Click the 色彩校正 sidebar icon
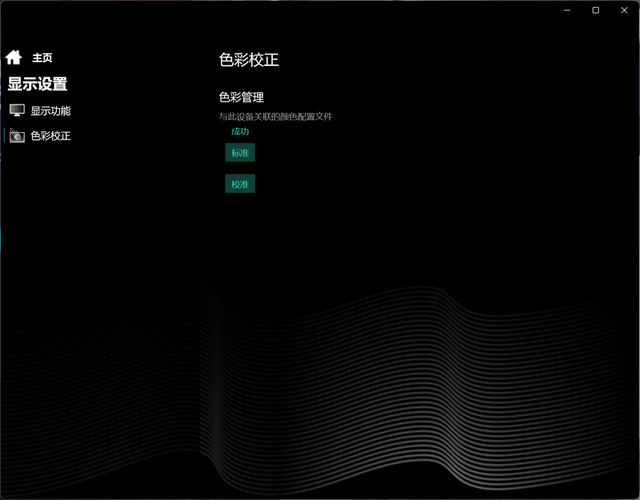Viewport: 640px width, 500px height. pyautogui.click(x=17, y=136)
